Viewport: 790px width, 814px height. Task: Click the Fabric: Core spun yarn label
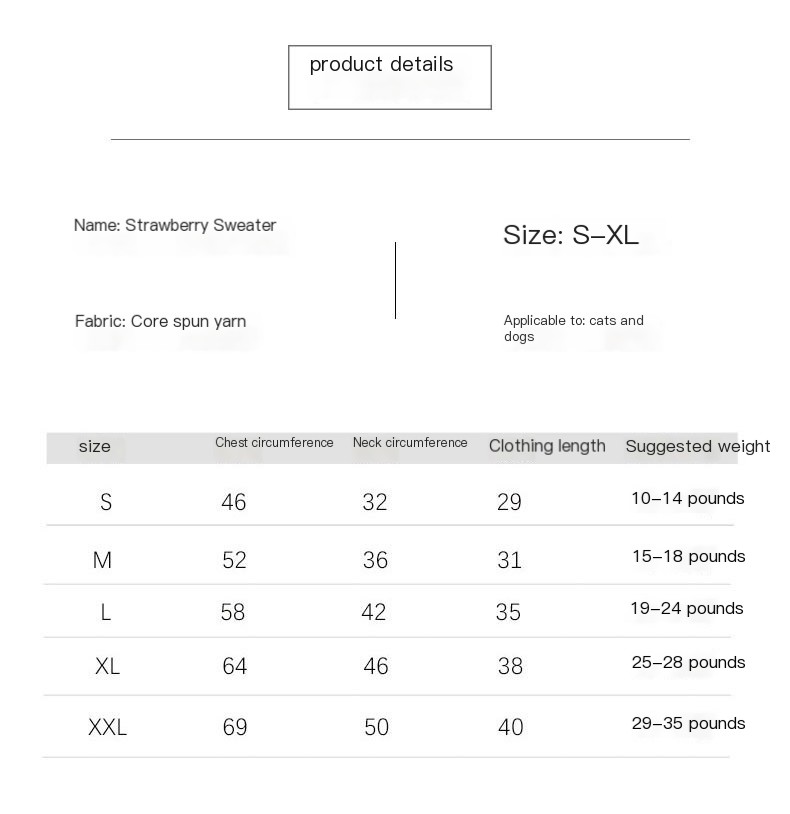click(160, 321)
